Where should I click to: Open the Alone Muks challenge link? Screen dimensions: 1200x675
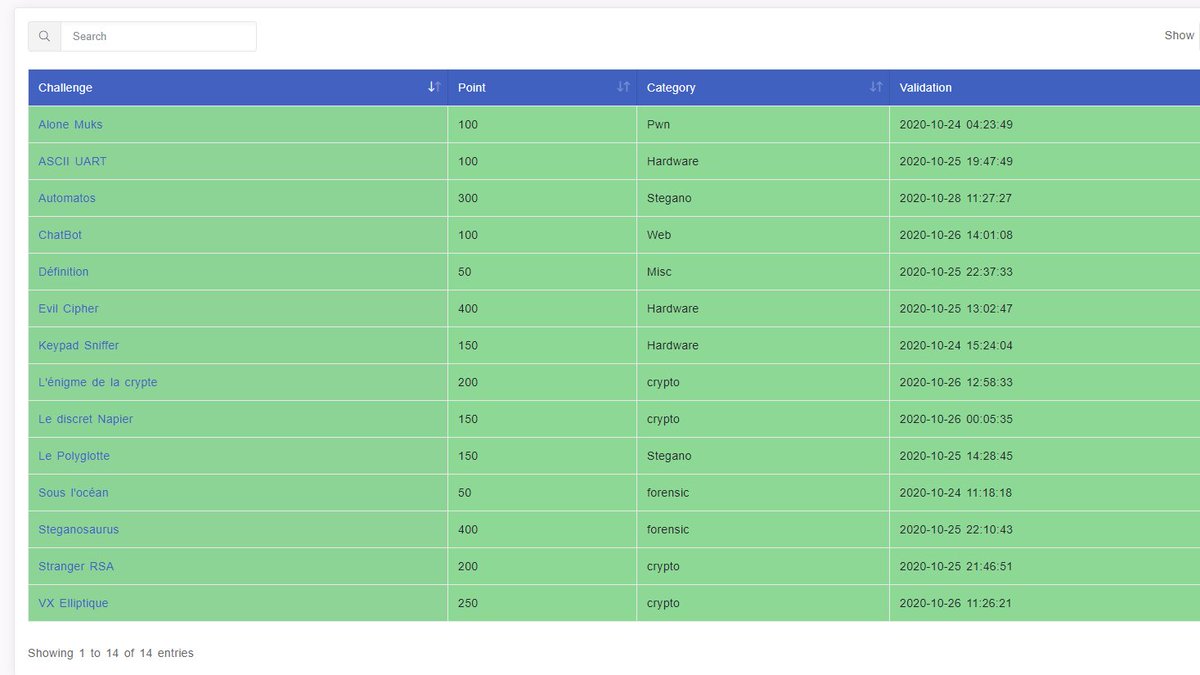(x=70, y=125)
